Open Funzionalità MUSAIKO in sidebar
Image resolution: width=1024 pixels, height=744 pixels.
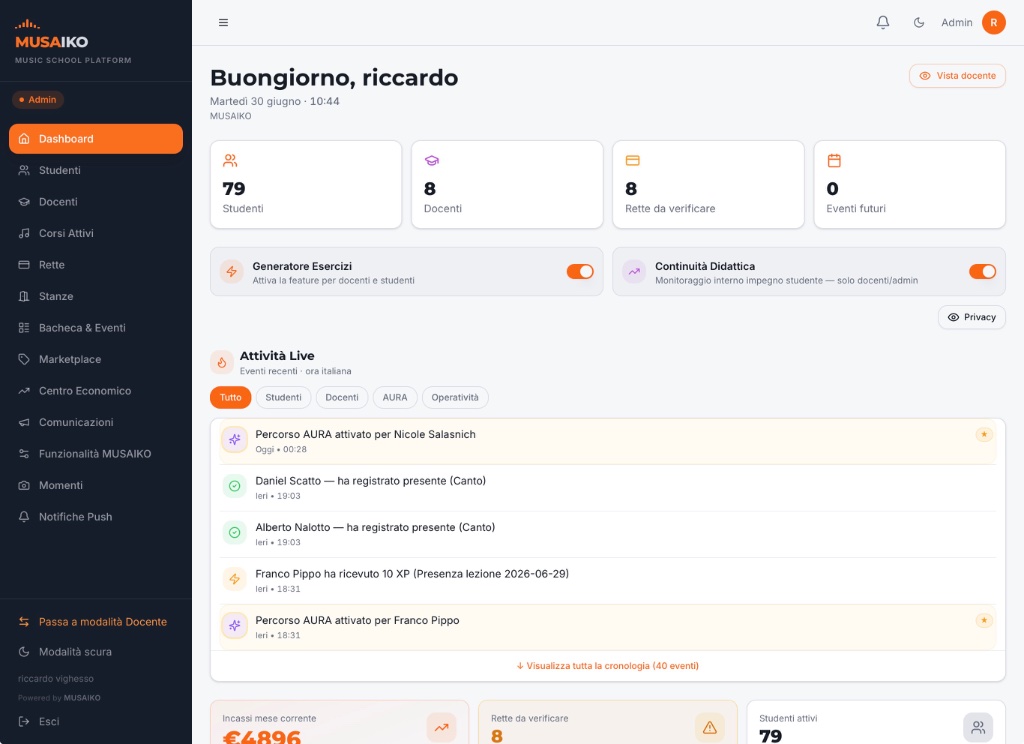pos(96,454)
